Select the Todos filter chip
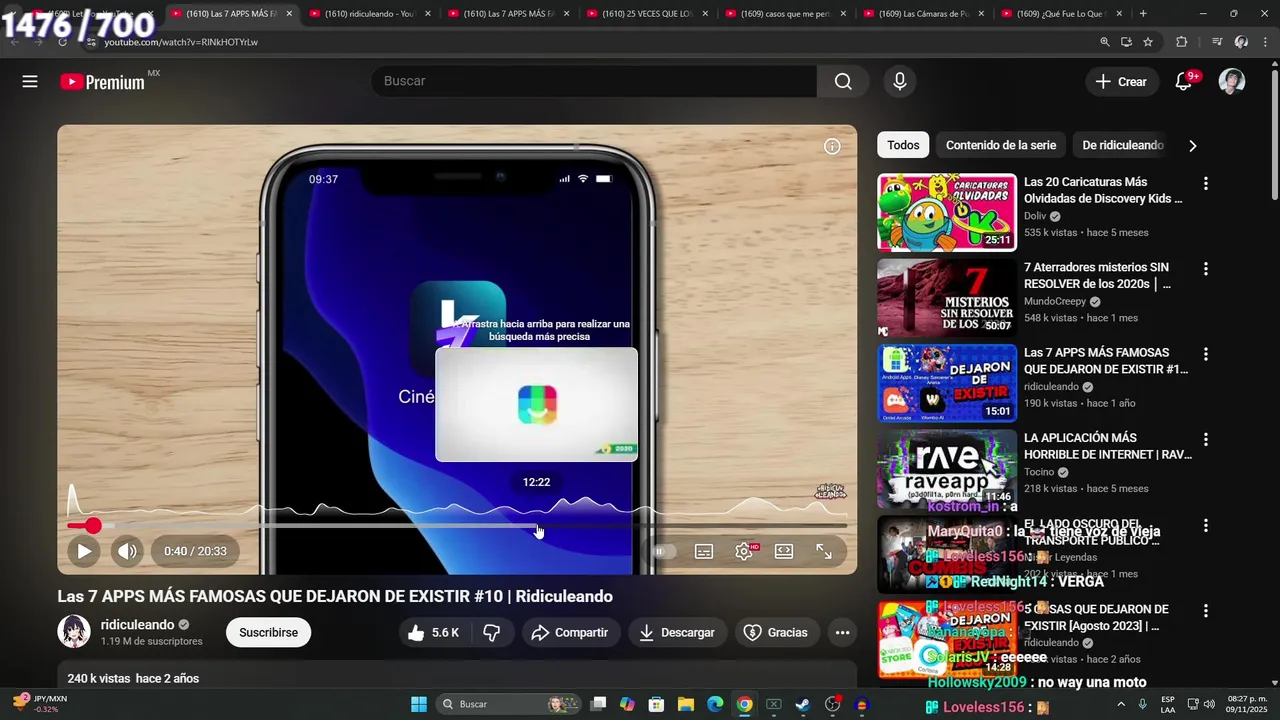Viewport: 1280px width, 720px height. (x=903, y=145)
